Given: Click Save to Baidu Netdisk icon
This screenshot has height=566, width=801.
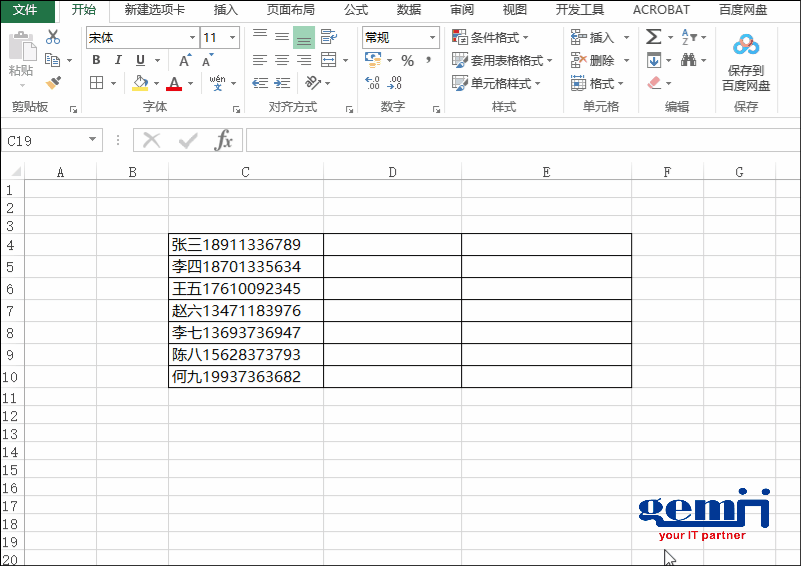Looking at the screenshot, I should [x=746, y=62].
